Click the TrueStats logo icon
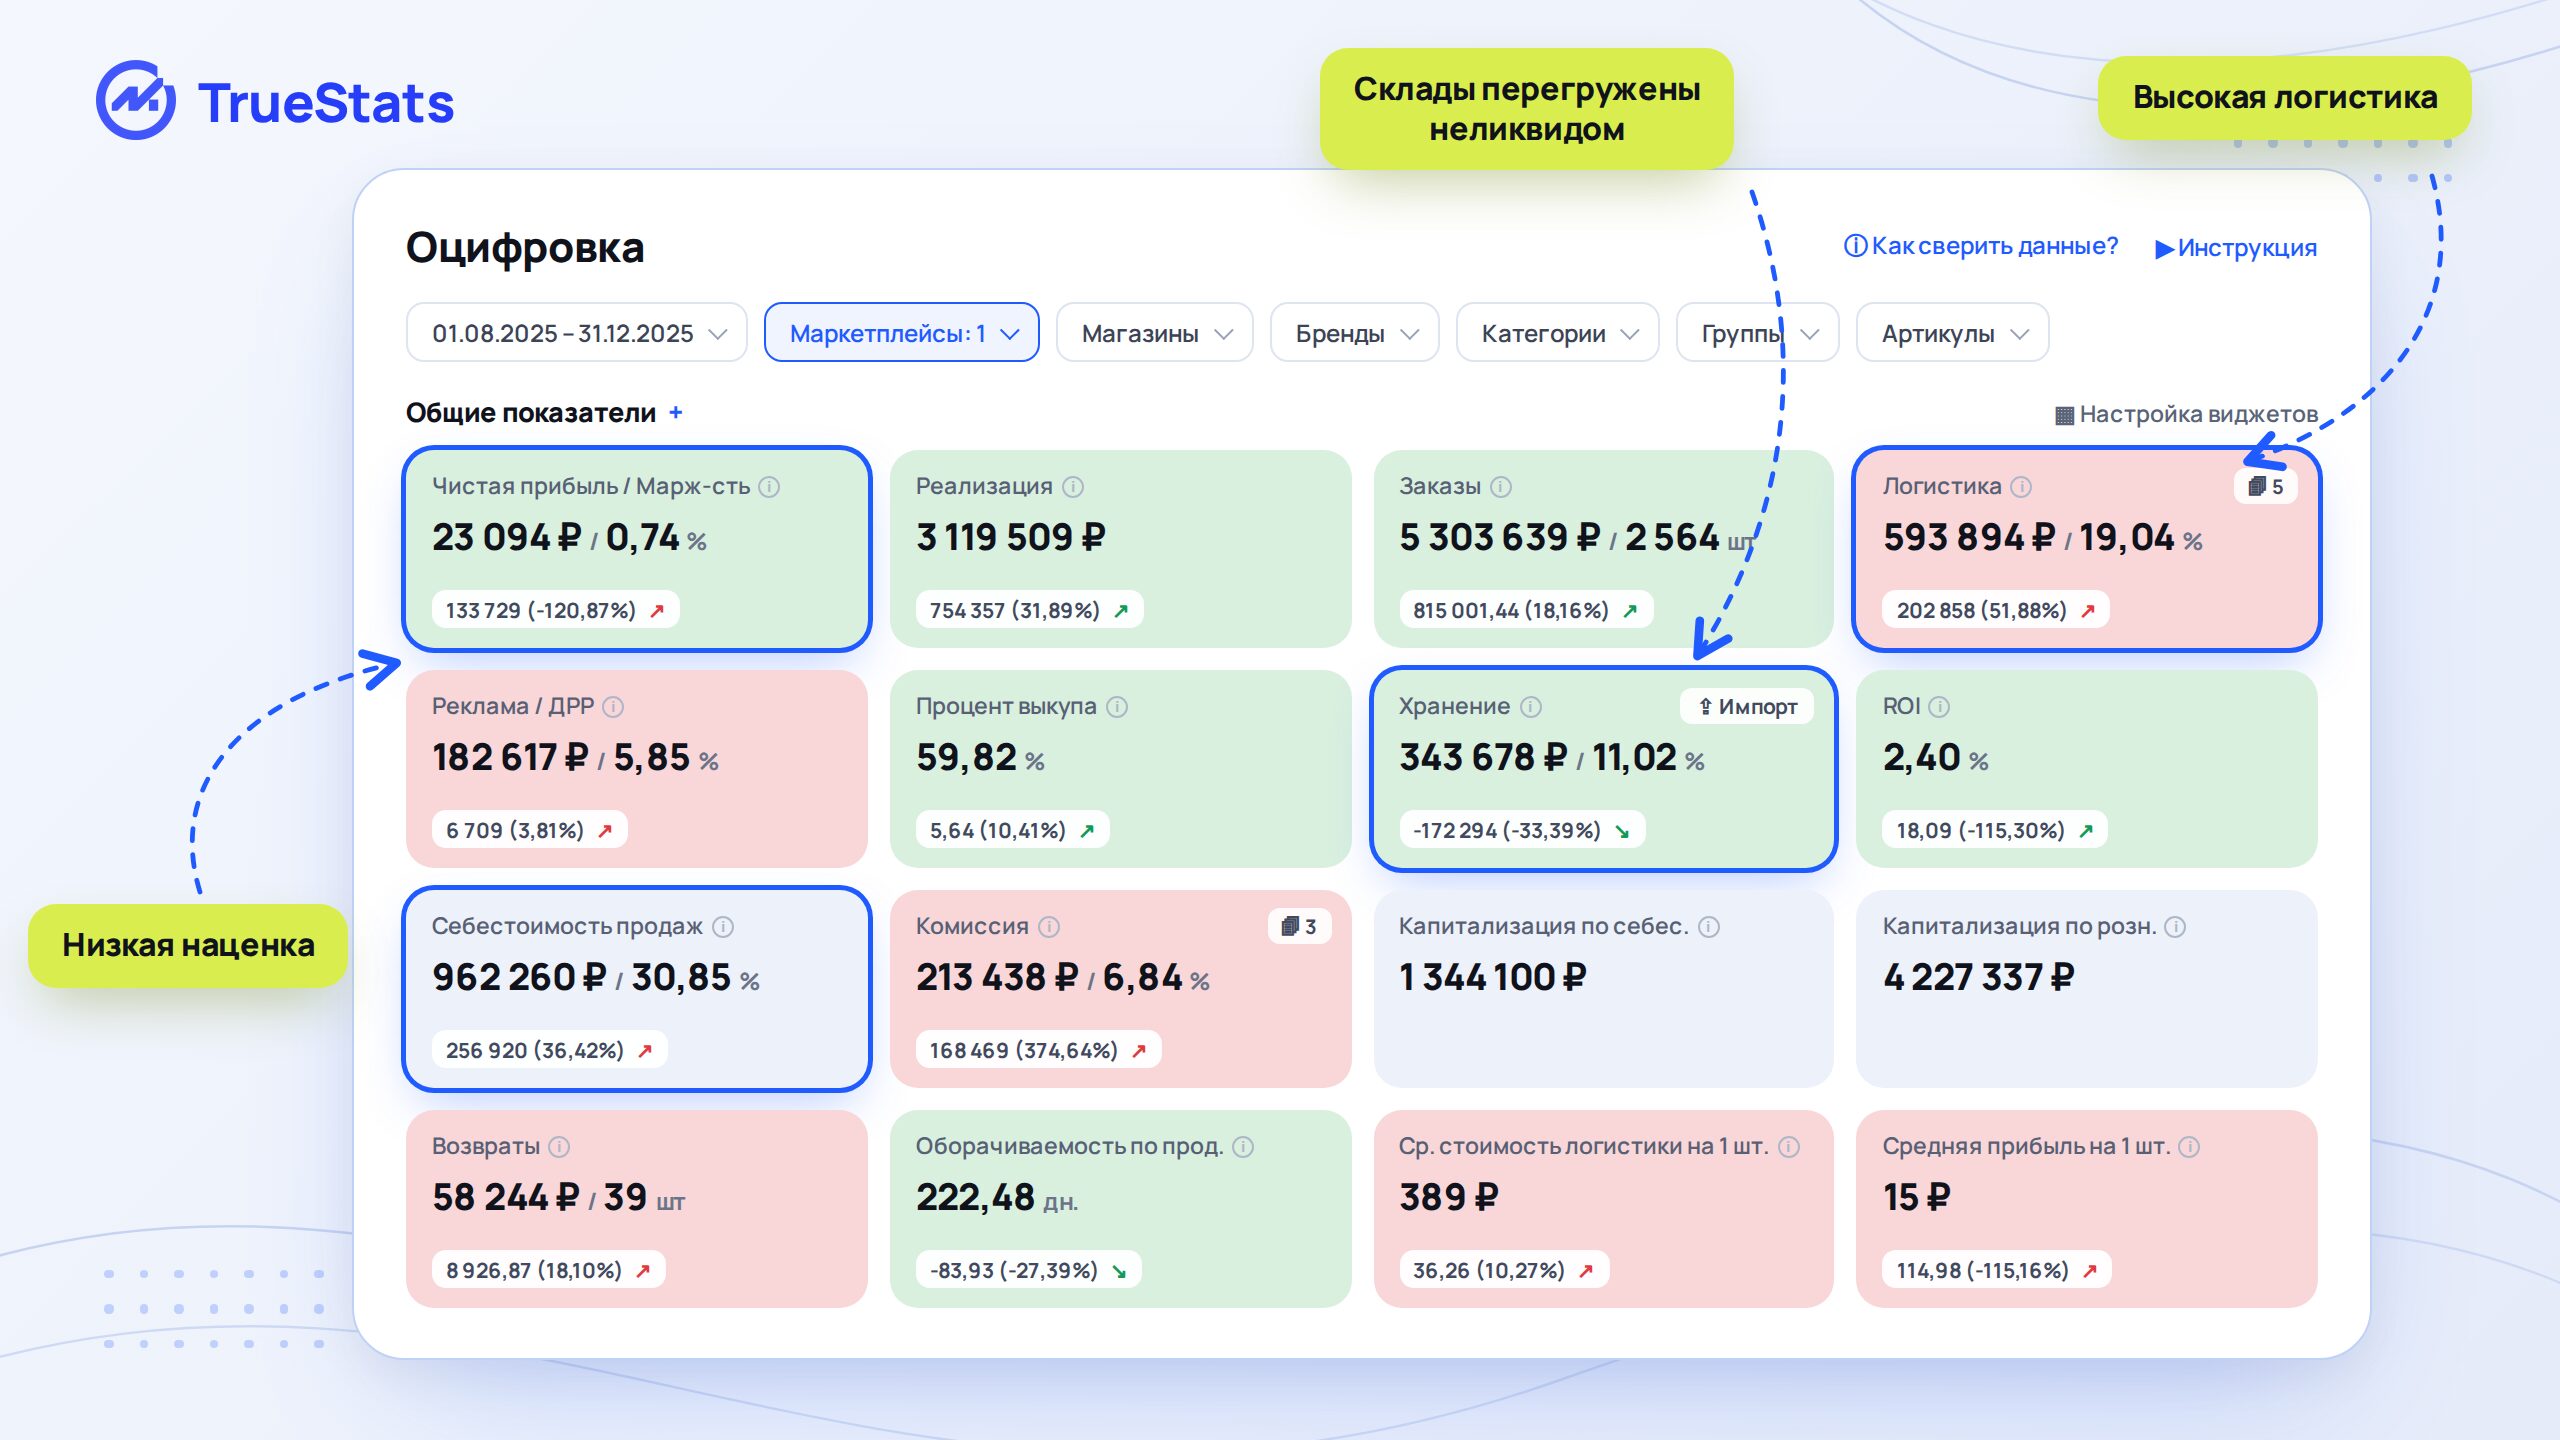Viewport: 2560px width, 1440px height. pos(136,101)
